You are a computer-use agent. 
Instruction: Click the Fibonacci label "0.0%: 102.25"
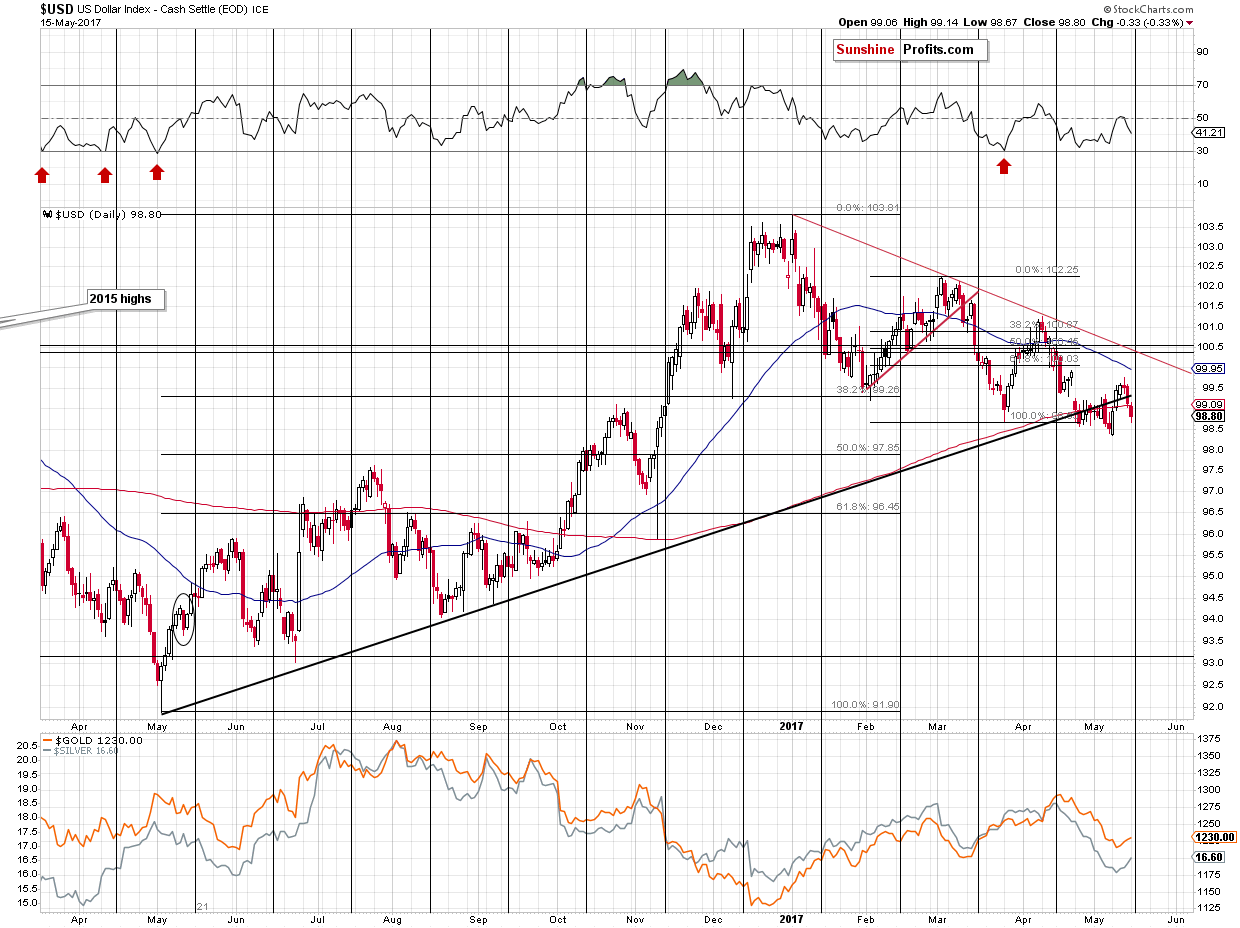coord(1045,270)
